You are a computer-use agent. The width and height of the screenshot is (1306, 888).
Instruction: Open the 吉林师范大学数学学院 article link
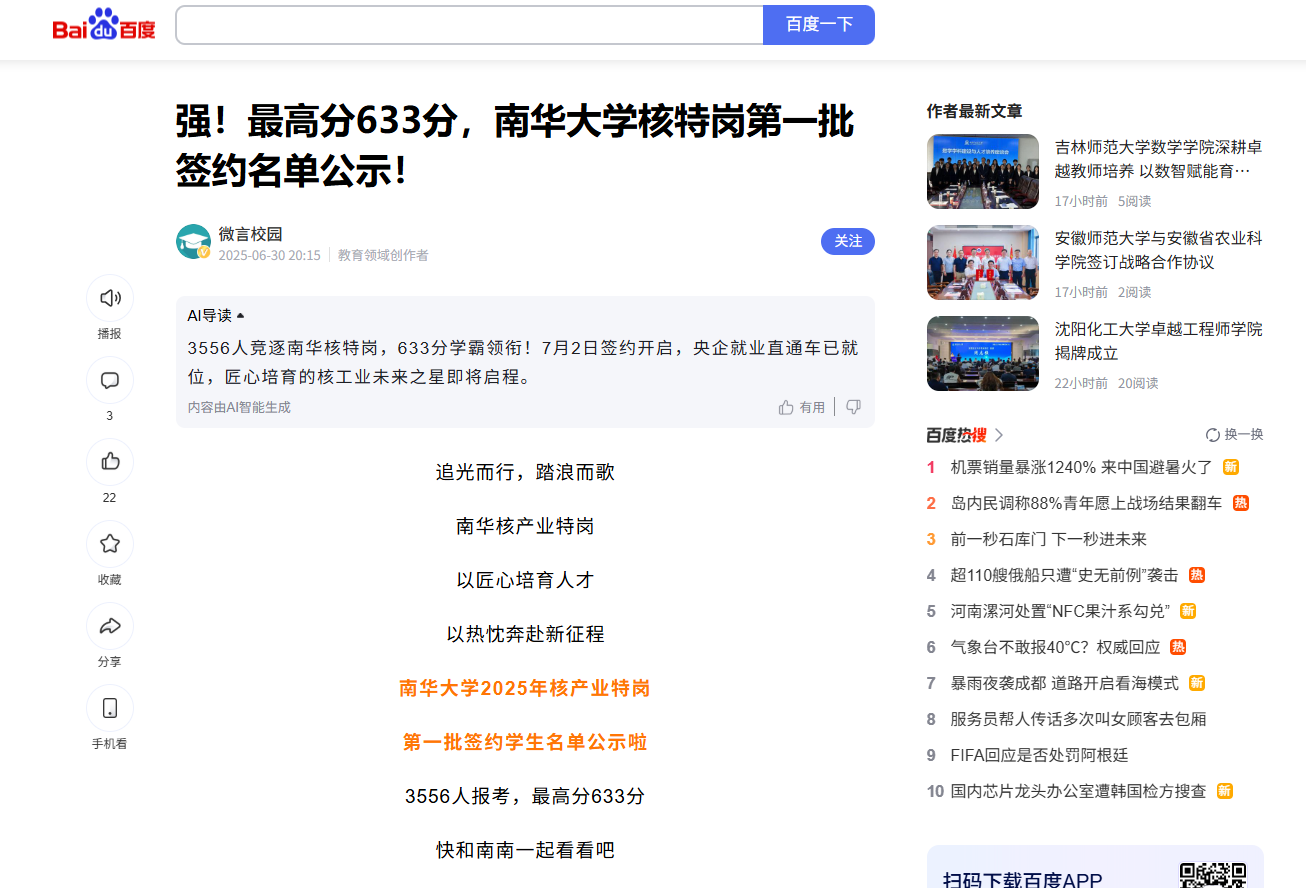click(1159, 159)
